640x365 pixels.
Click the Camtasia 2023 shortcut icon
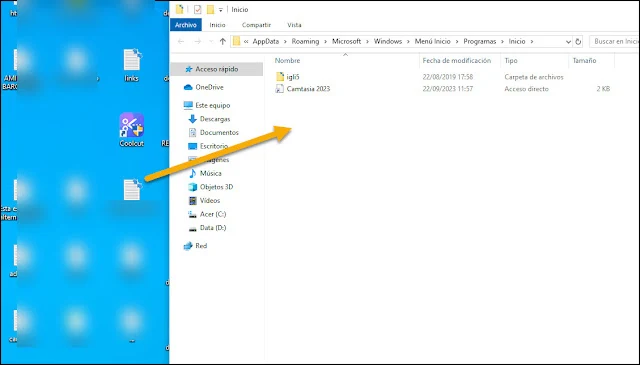coord(280,89)
